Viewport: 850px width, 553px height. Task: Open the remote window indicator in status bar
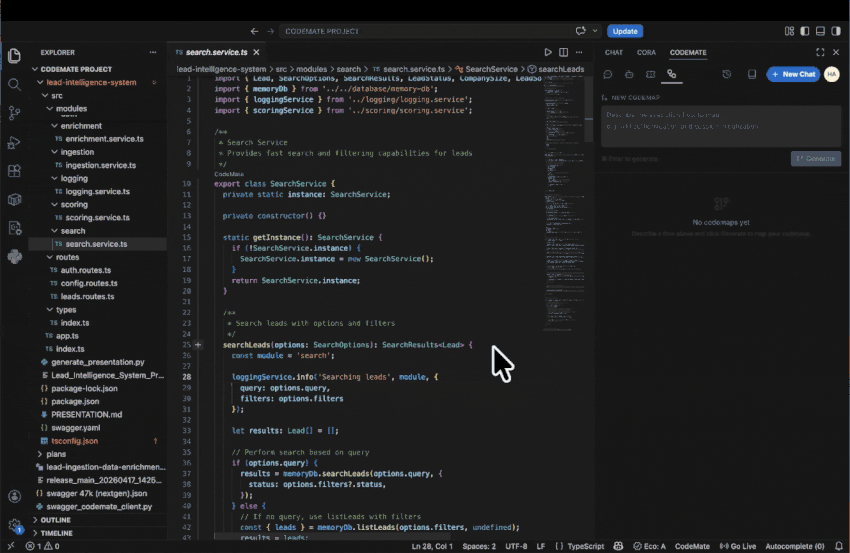click(11, 546)
